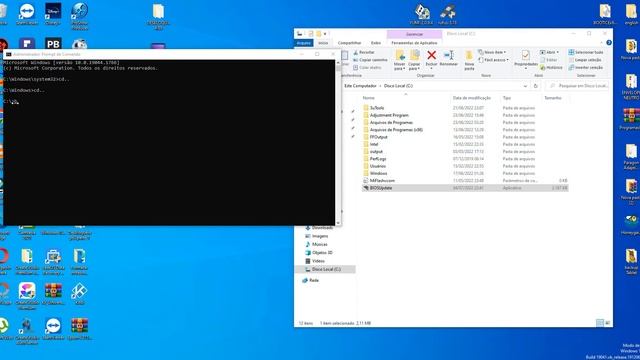The width and height of the screenshot is (640, 360).
Task: Switch to the Início ribbon tab
Action: coord(323,43)
